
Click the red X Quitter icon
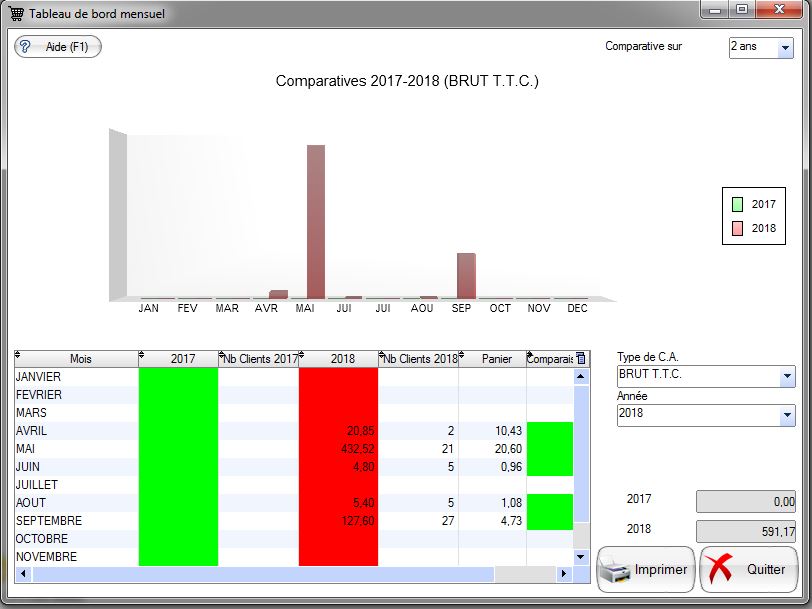[x=721, y=570]
